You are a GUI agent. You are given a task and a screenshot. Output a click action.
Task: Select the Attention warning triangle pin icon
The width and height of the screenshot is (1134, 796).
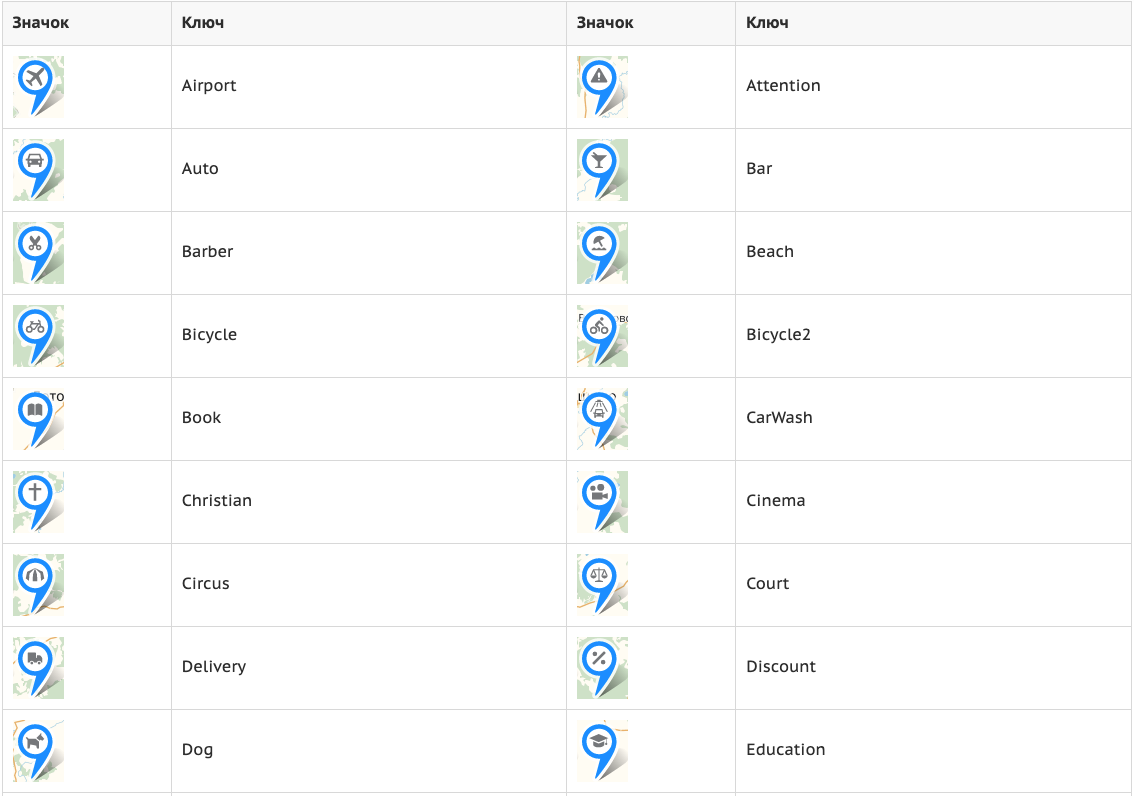pos(602,87)
